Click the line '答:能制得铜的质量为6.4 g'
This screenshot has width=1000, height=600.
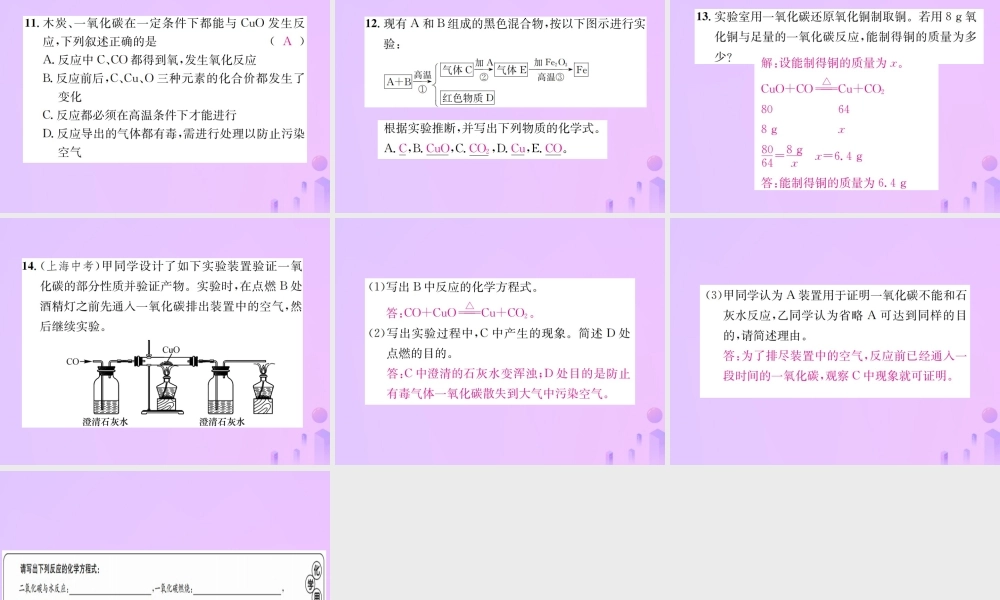[834, 183]
